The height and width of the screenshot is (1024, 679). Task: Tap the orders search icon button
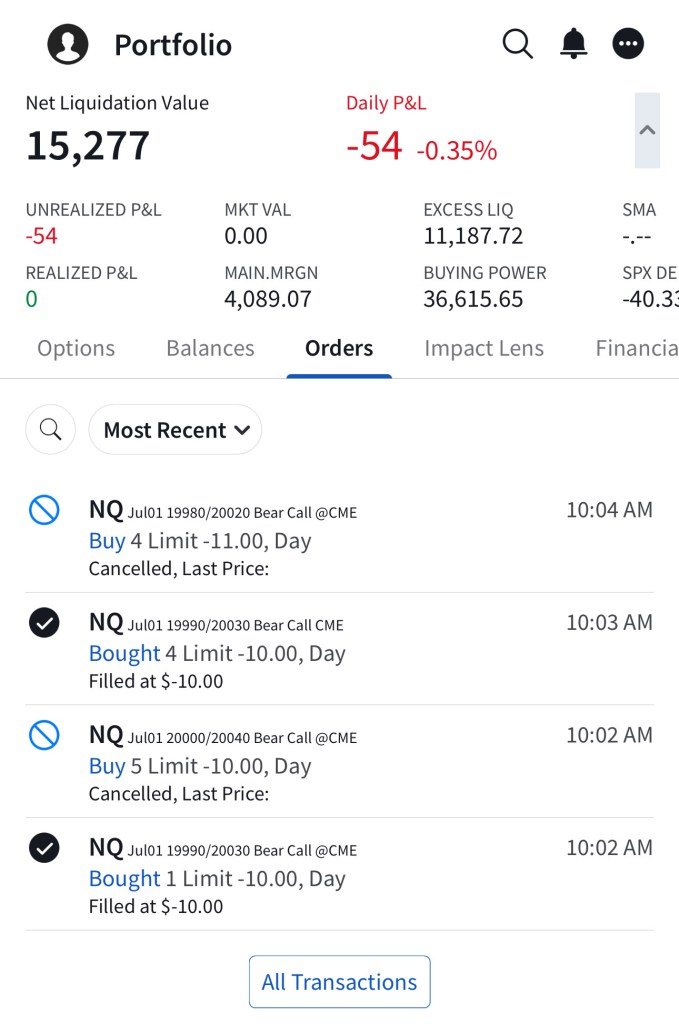(51, 430)
